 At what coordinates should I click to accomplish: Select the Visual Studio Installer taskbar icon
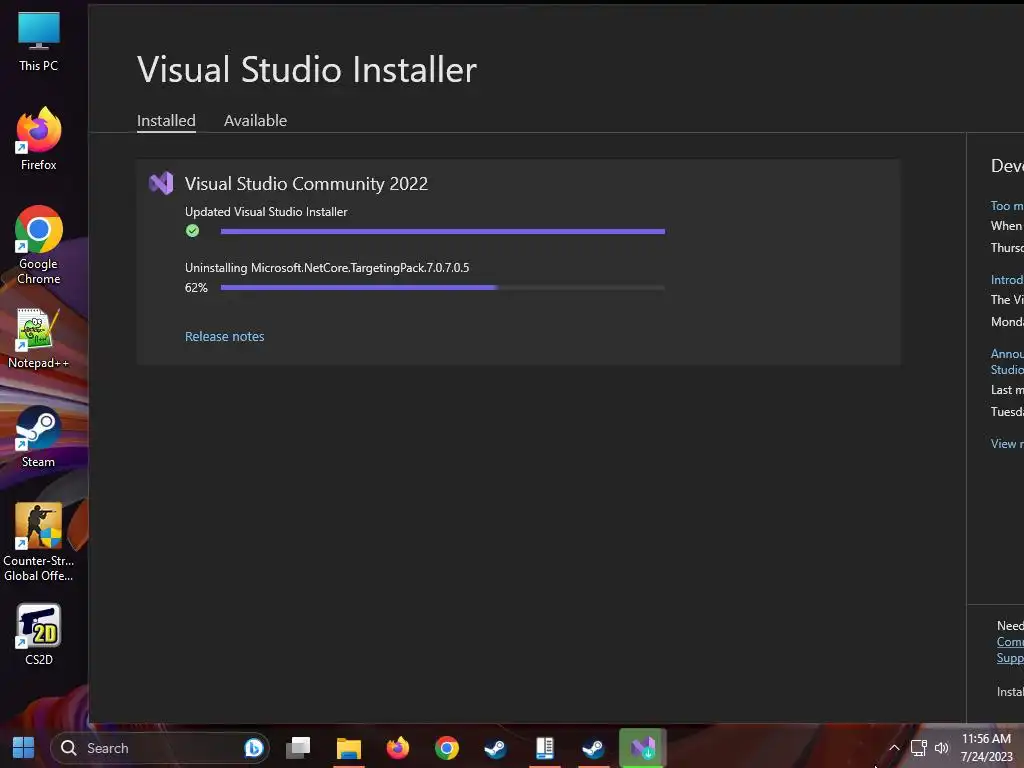click(643, 748)
